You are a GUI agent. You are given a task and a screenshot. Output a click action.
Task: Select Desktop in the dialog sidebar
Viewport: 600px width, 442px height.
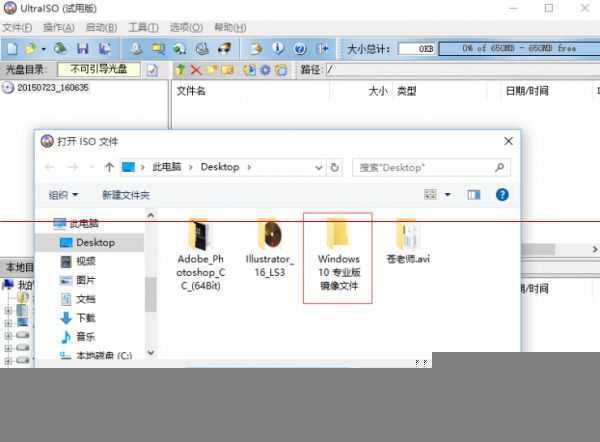[x=88, y=243]
